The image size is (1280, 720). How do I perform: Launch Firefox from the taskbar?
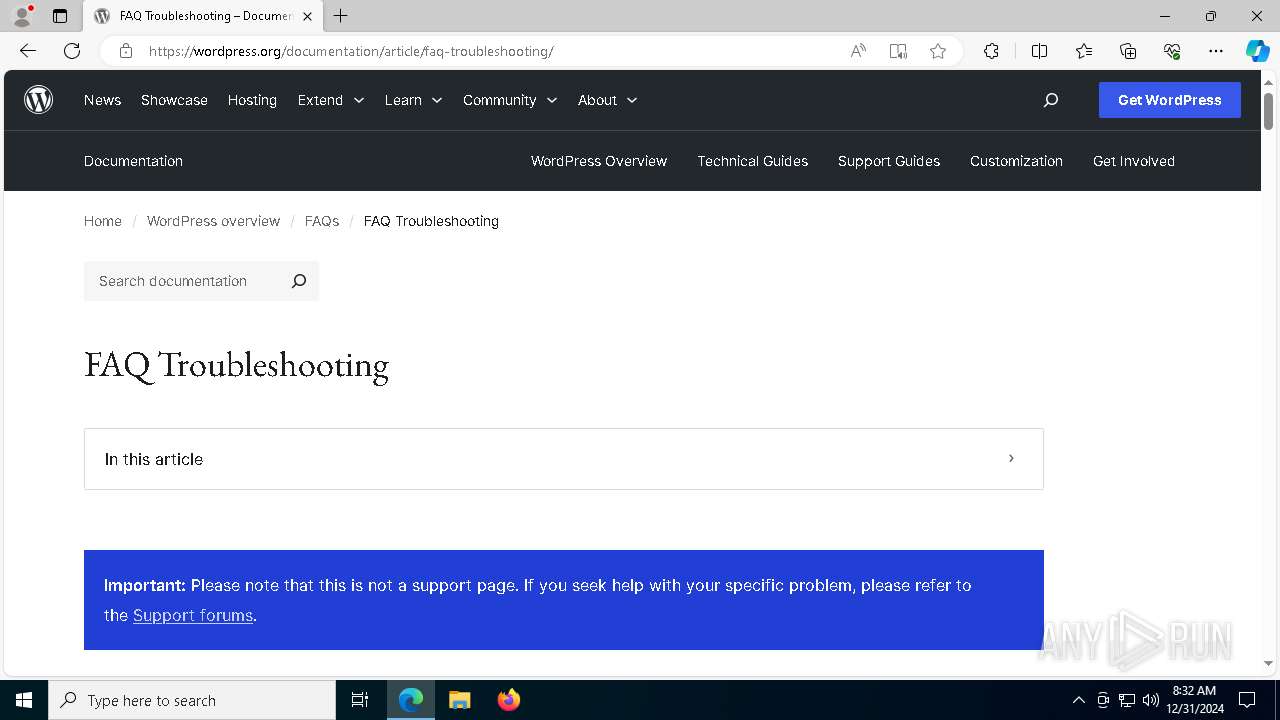[509, 700]
